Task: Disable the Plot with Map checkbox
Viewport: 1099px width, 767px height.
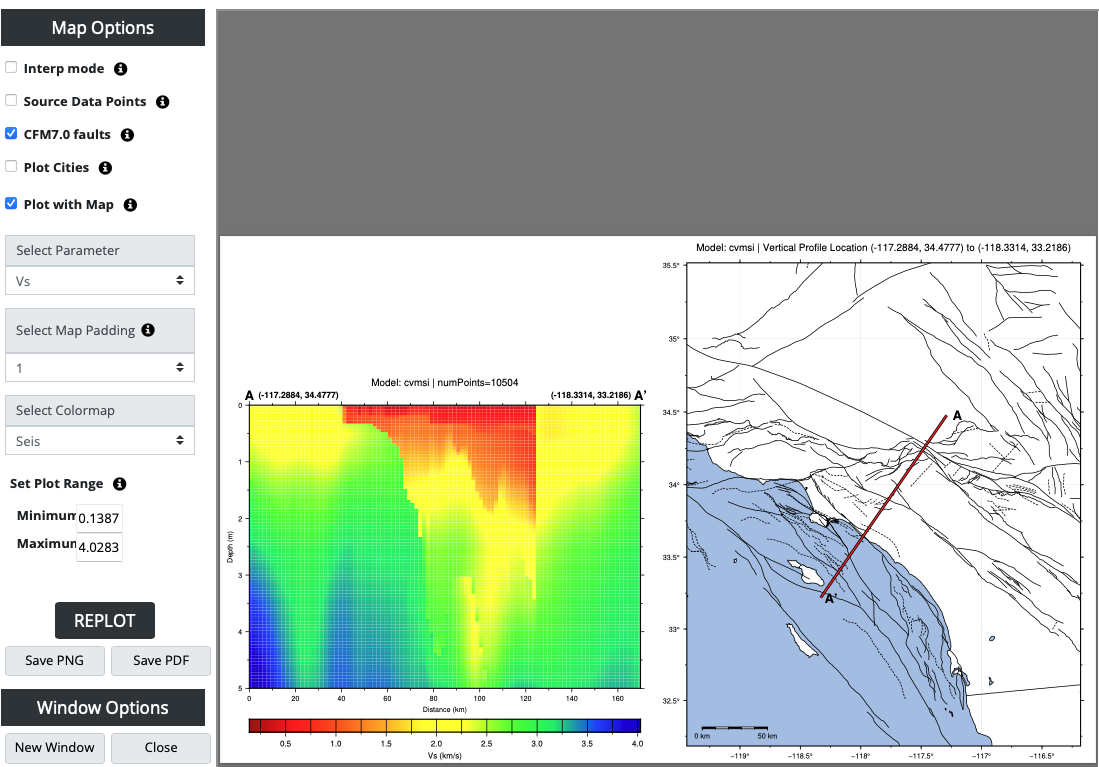Action: 11,204
